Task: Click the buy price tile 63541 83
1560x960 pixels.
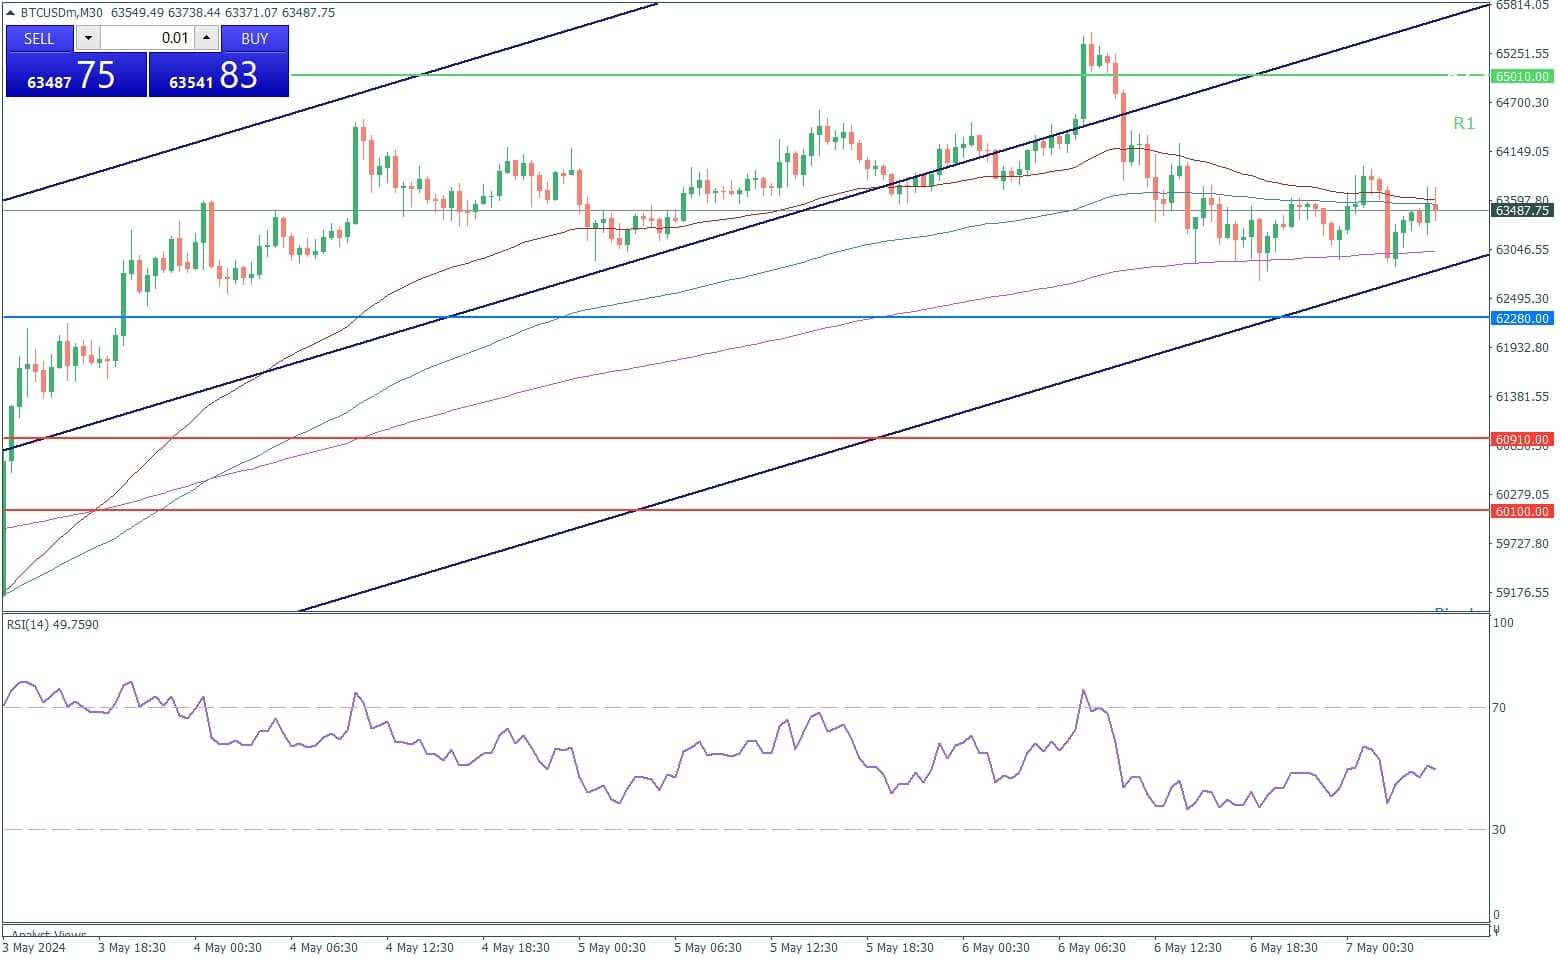Action: (x=219, y=75)
